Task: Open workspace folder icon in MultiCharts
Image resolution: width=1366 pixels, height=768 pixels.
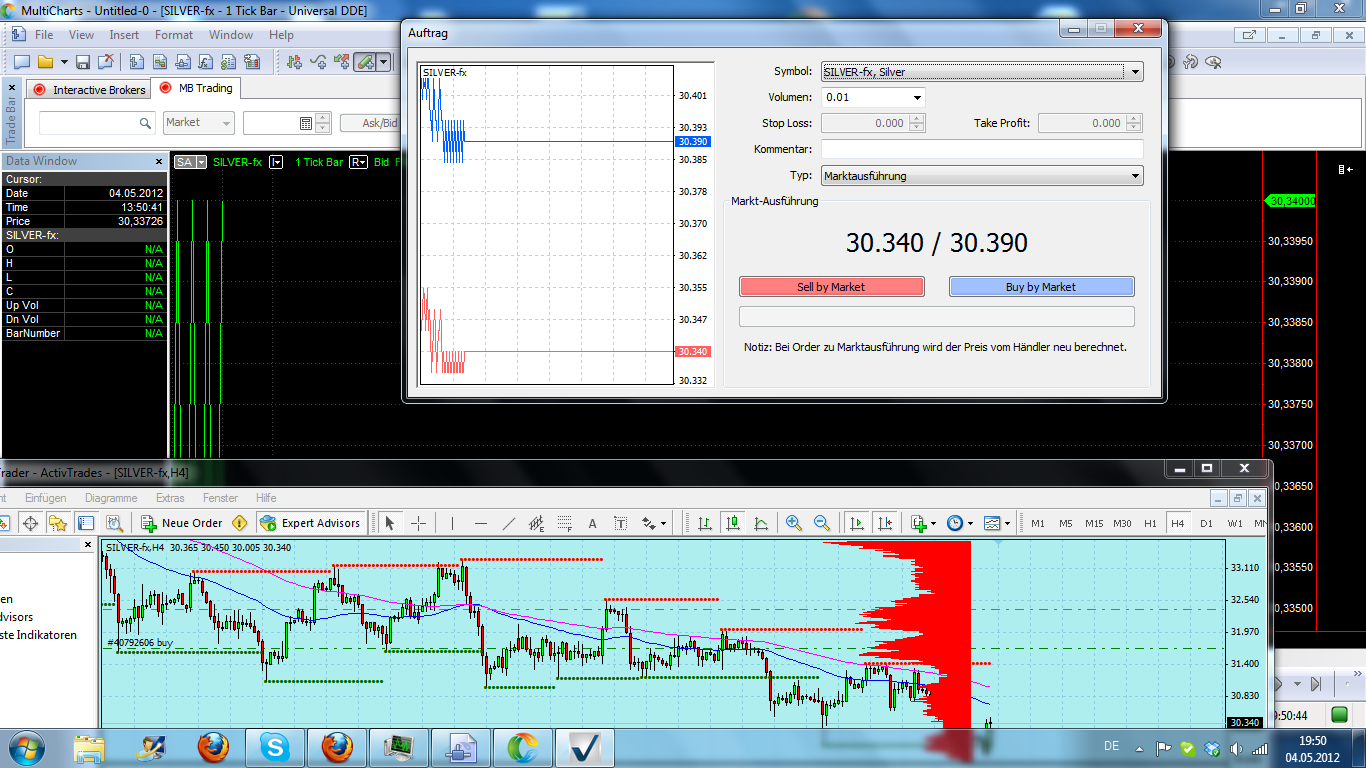Action: click(x=46, y=62)
